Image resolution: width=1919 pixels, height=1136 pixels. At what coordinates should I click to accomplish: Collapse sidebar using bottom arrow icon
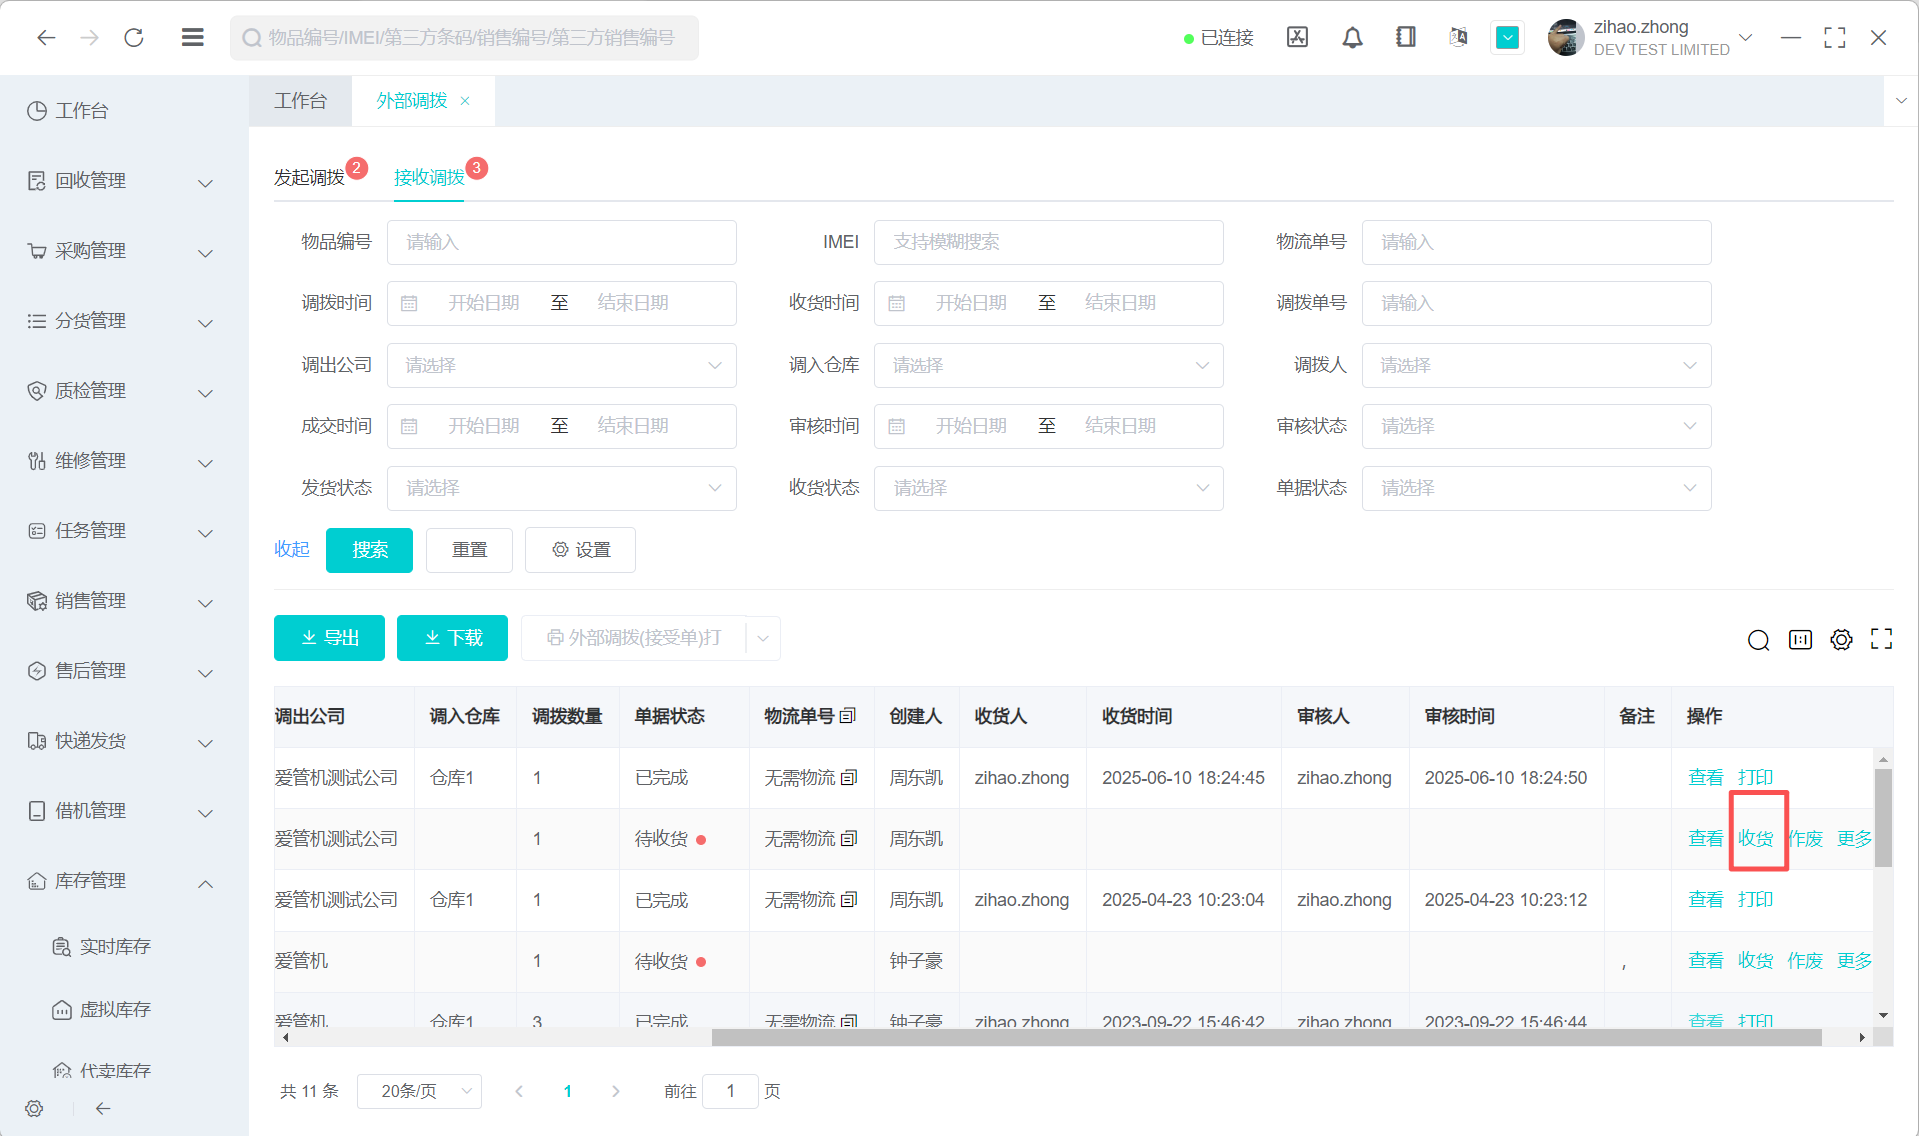click(x=103, y=1108)
